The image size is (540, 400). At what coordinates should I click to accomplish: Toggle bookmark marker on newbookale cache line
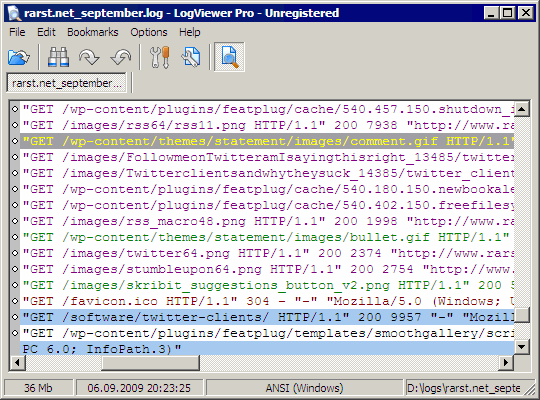pos(15,189)
